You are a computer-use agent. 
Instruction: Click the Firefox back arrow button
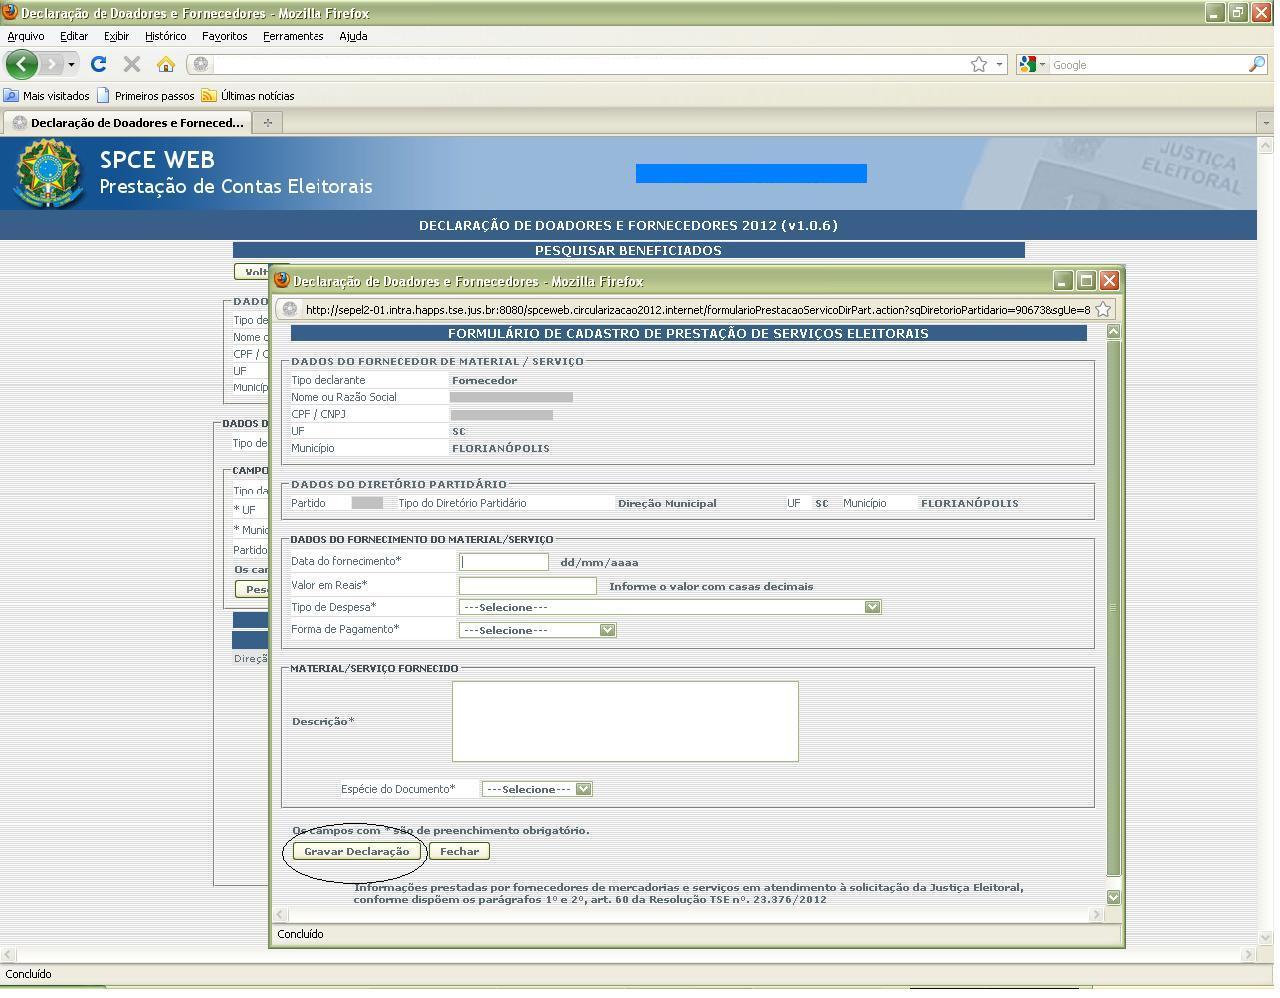pos(22,64)
